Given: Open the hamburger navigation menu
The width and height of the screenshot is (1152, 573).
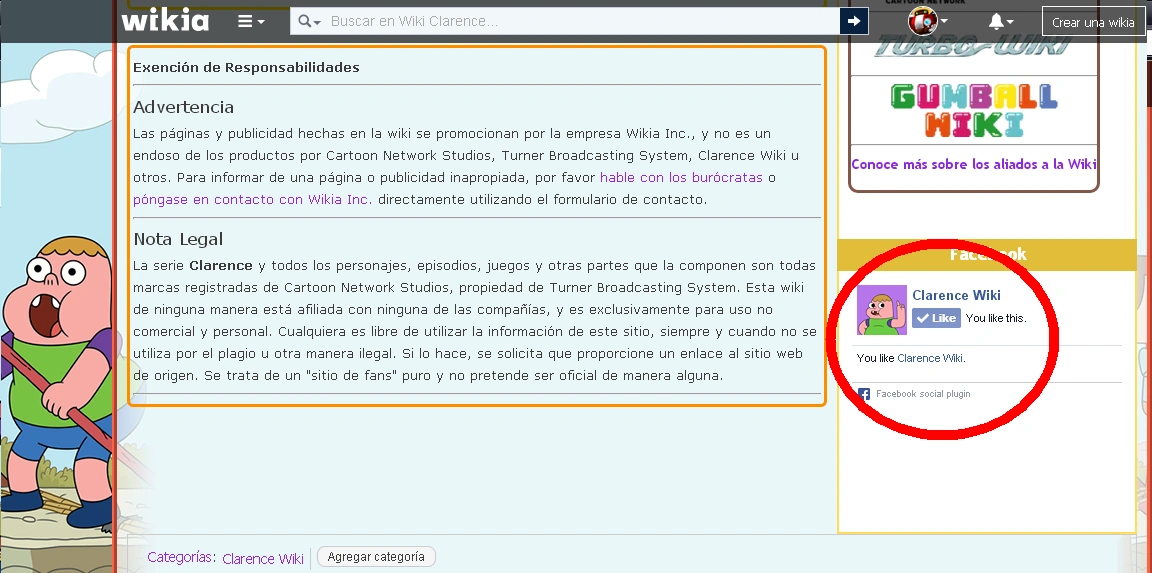Looking at the screenshot, I should [x=251, y=21].
